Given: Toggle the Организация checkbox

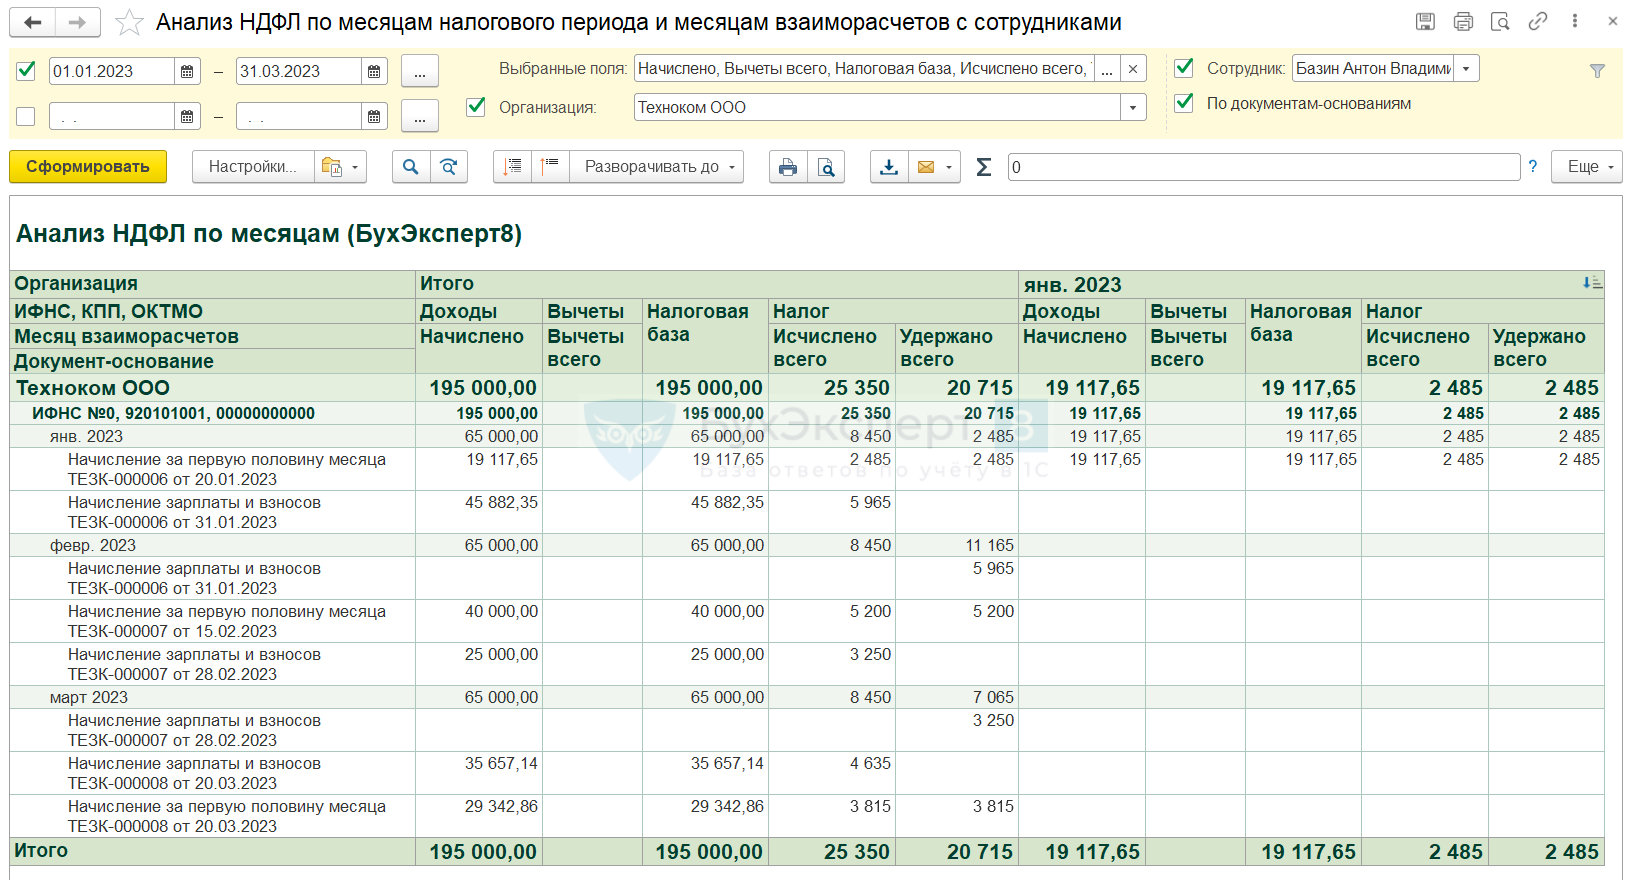Looking at the screenshot, I should coord(476,106).
